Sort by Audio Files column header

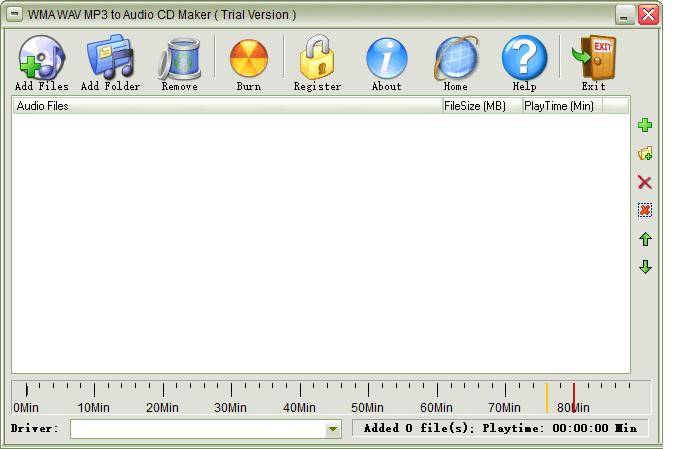click(226, 106)
